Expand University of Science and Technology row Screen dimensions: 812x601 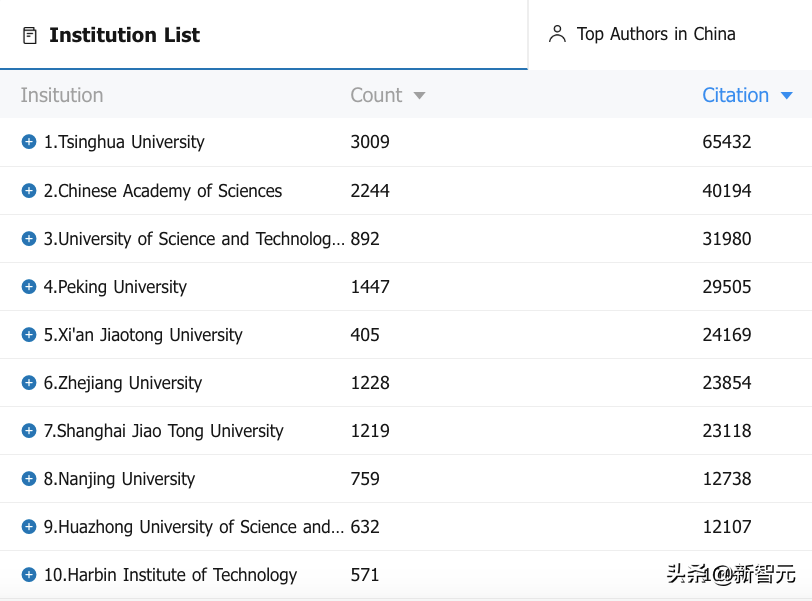tap(29, 238)
